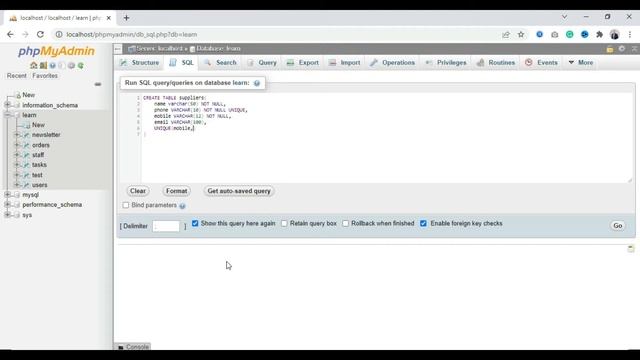Expand the information_schema database node

7,105
